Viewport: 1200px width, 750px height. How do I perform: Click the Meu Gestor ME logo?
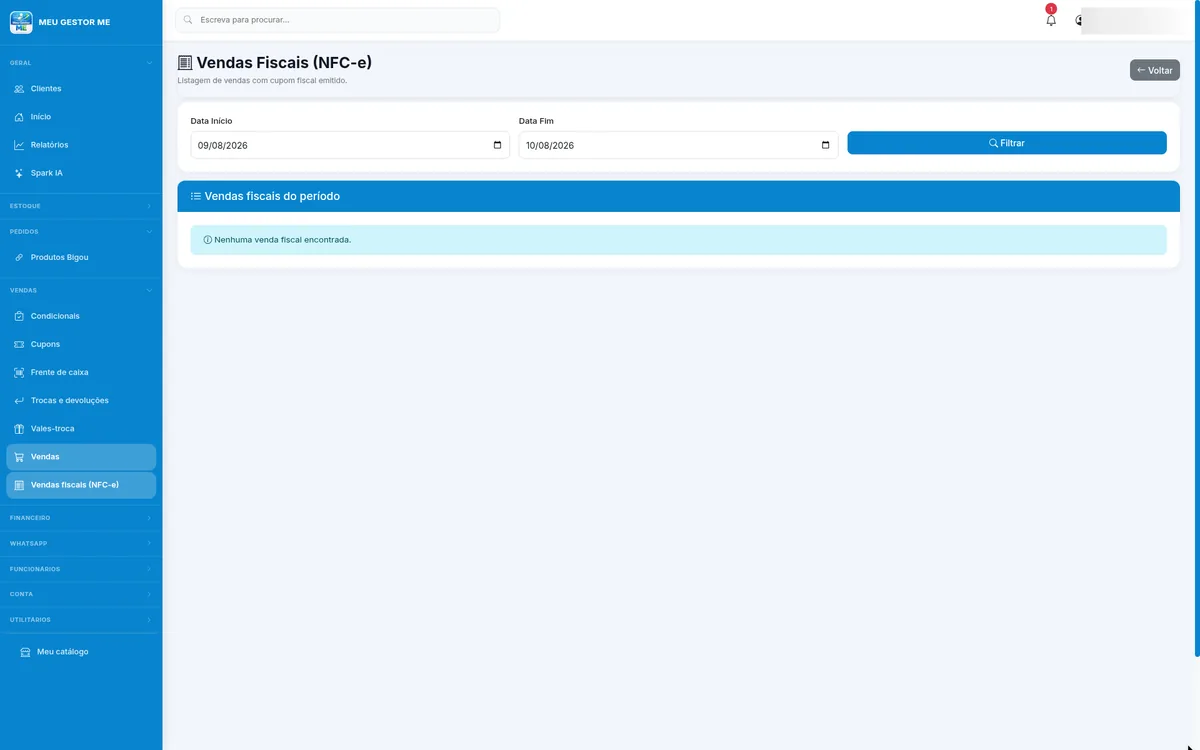[21, 22]
